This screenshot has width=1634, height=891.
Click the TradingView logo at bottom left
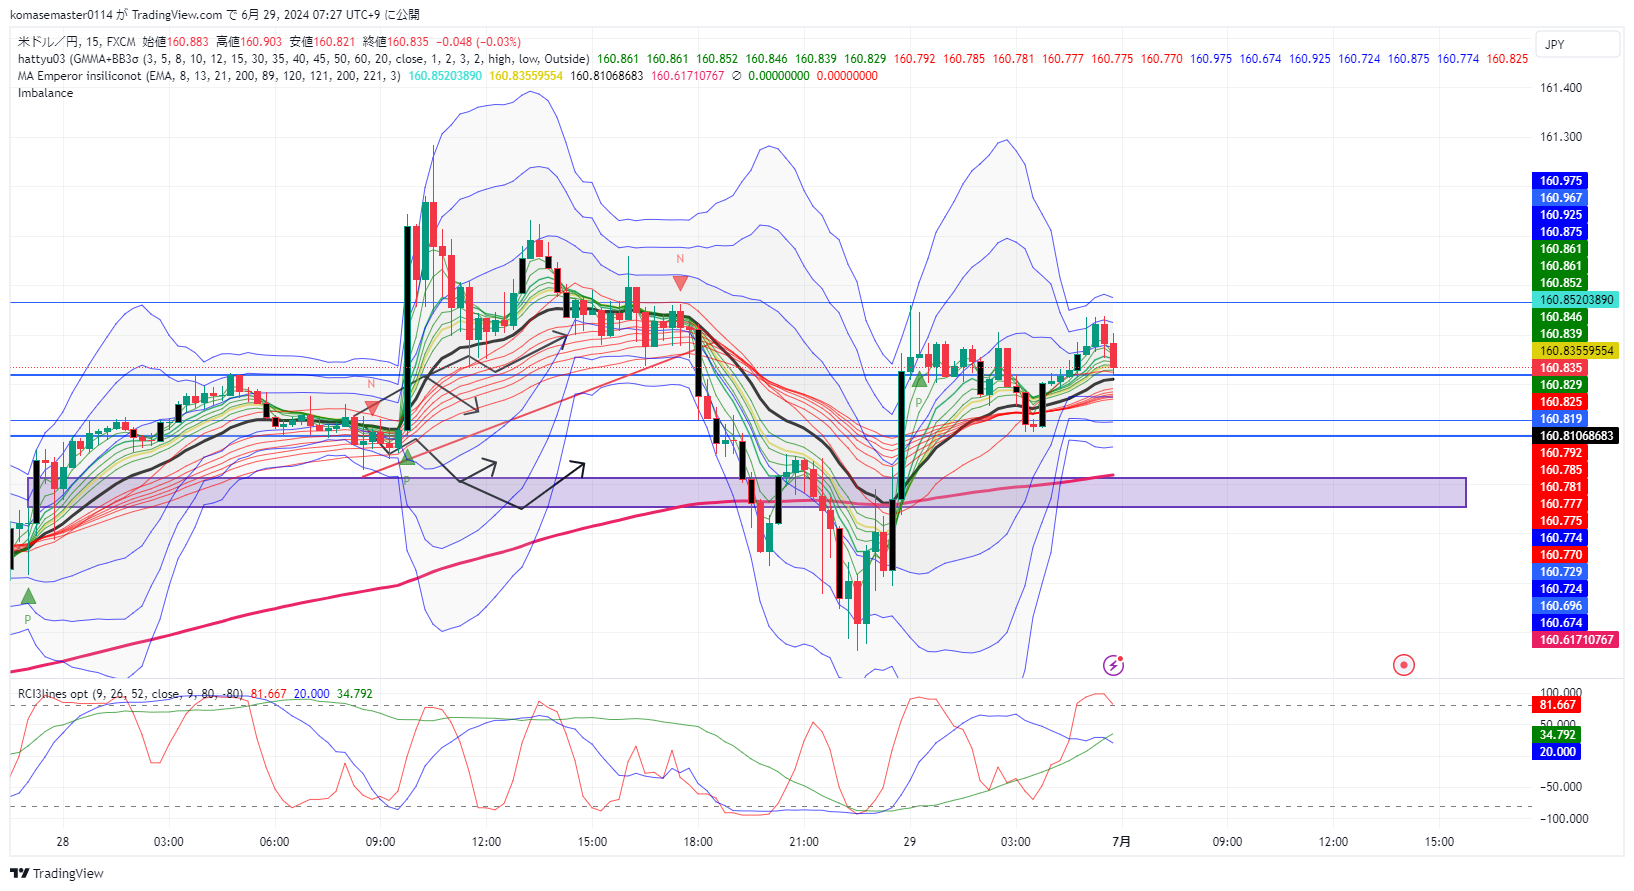[57, 873]
